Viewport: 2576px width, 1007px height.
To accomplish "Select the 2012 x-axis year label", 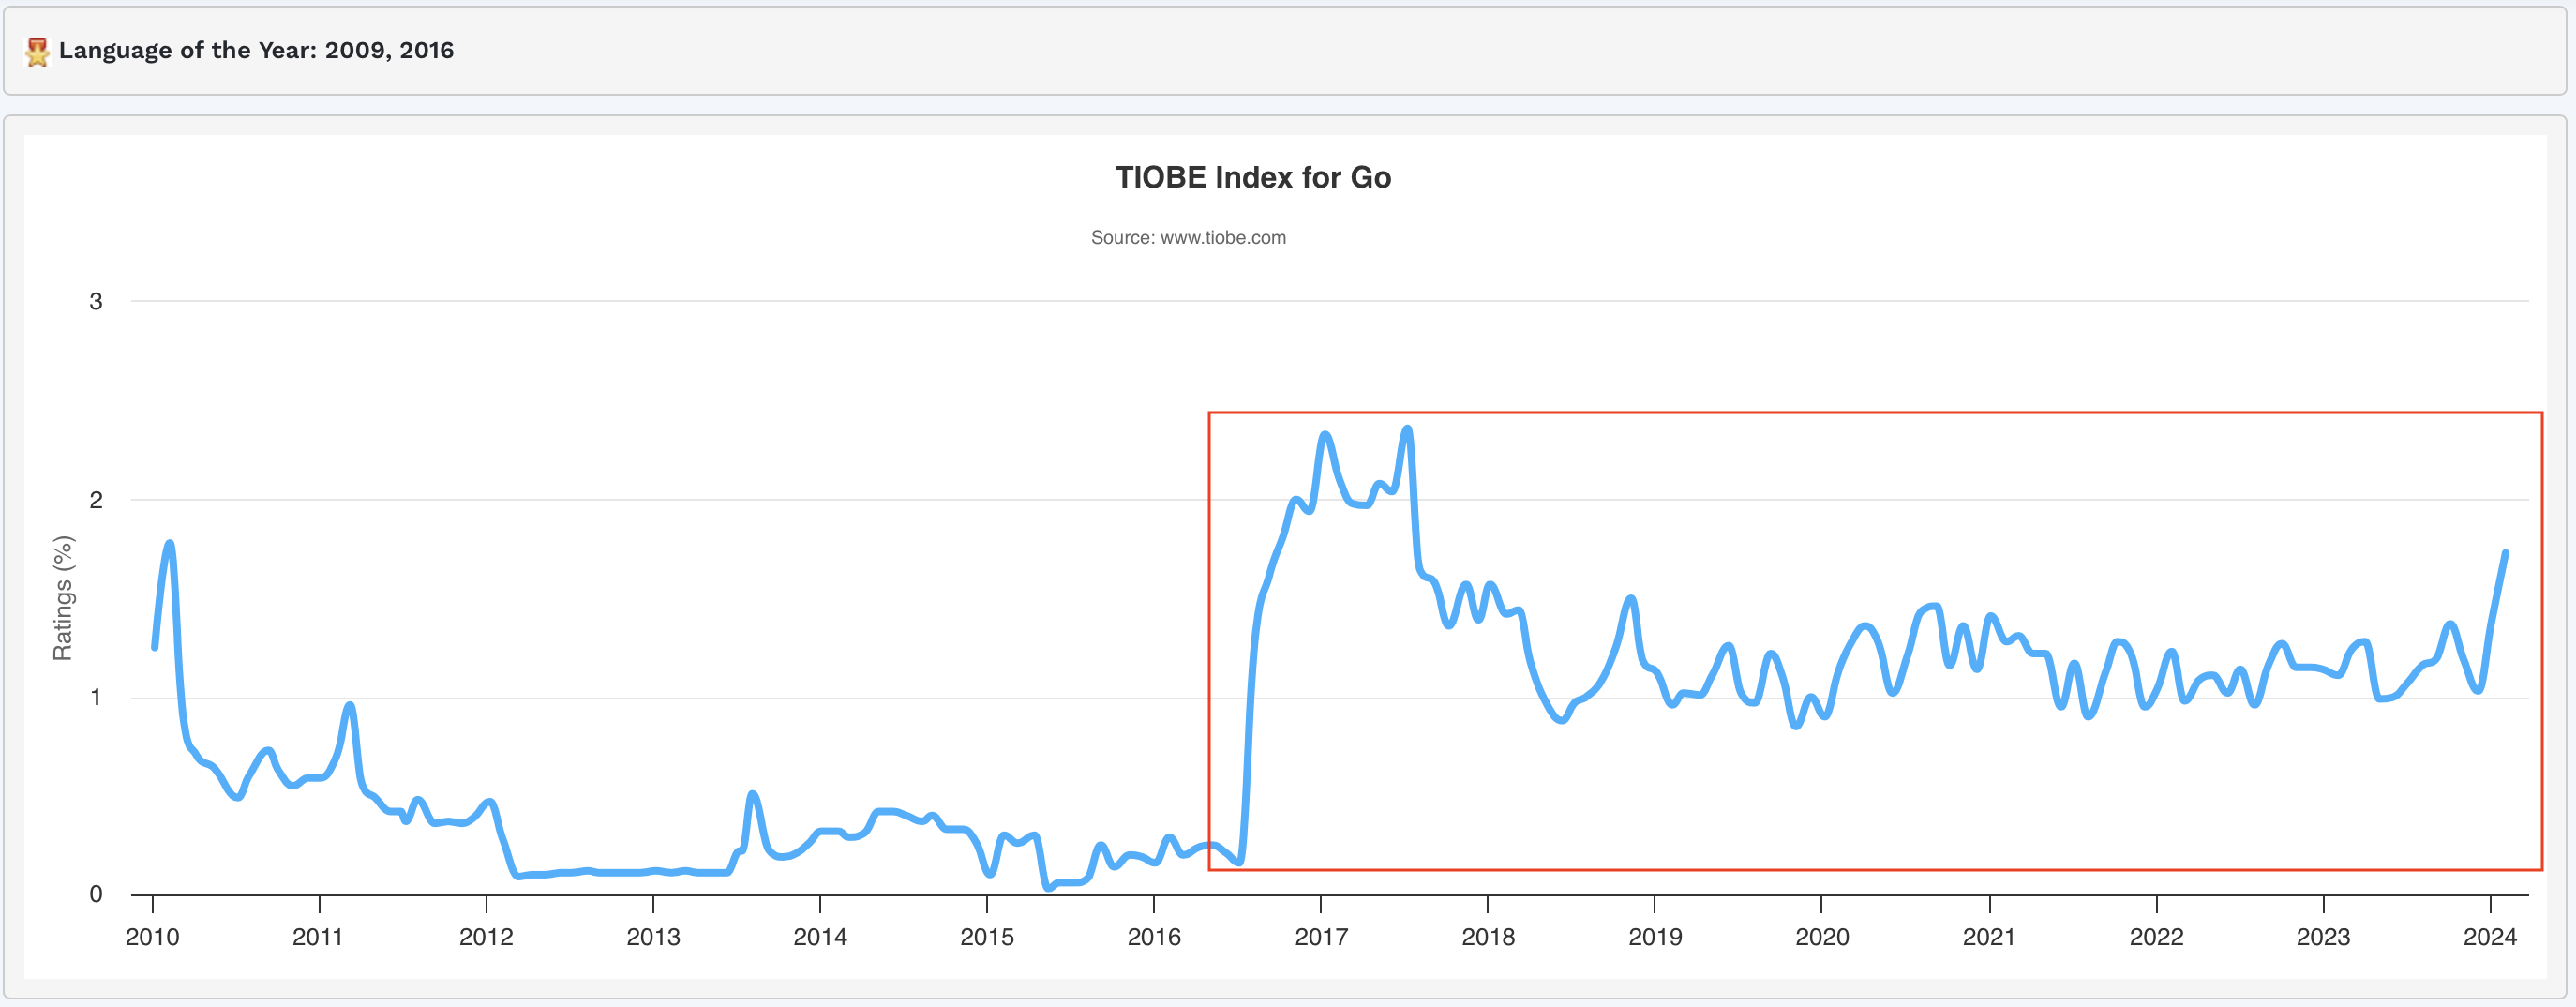I will [x=485, y=937].
